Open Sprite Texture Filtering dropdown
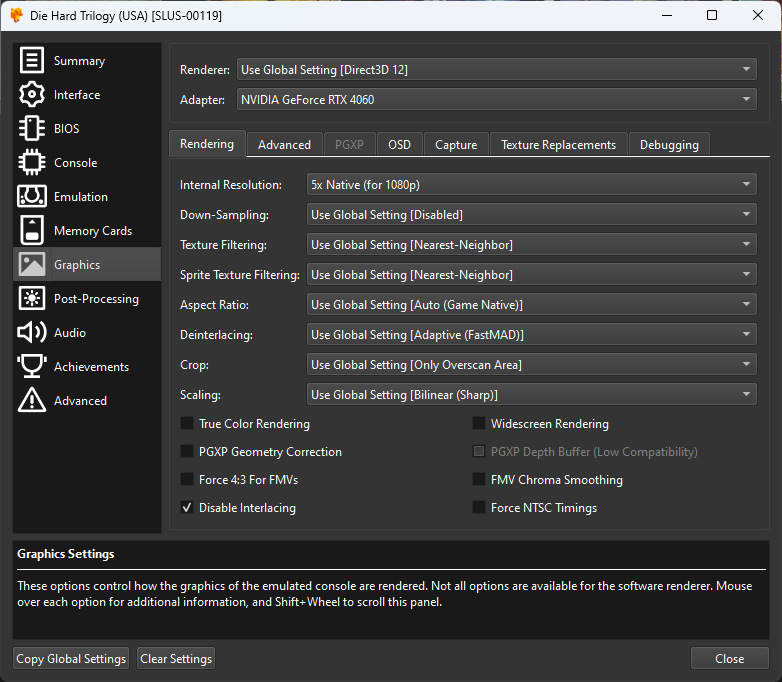The image size is (782, 682). 532,274
